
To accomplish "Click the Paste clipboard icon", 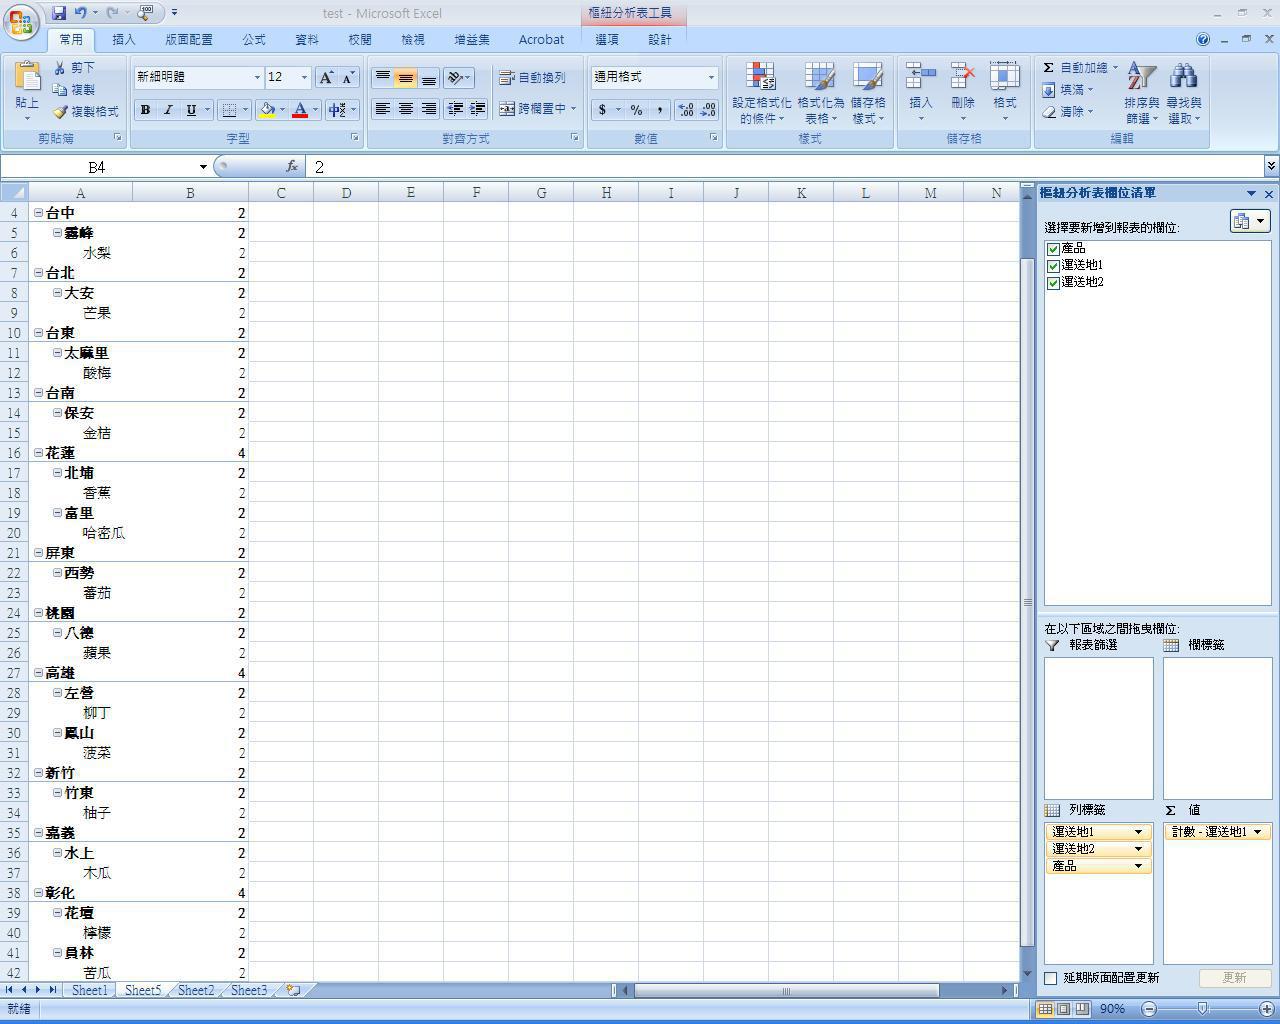I will (27, 76).
